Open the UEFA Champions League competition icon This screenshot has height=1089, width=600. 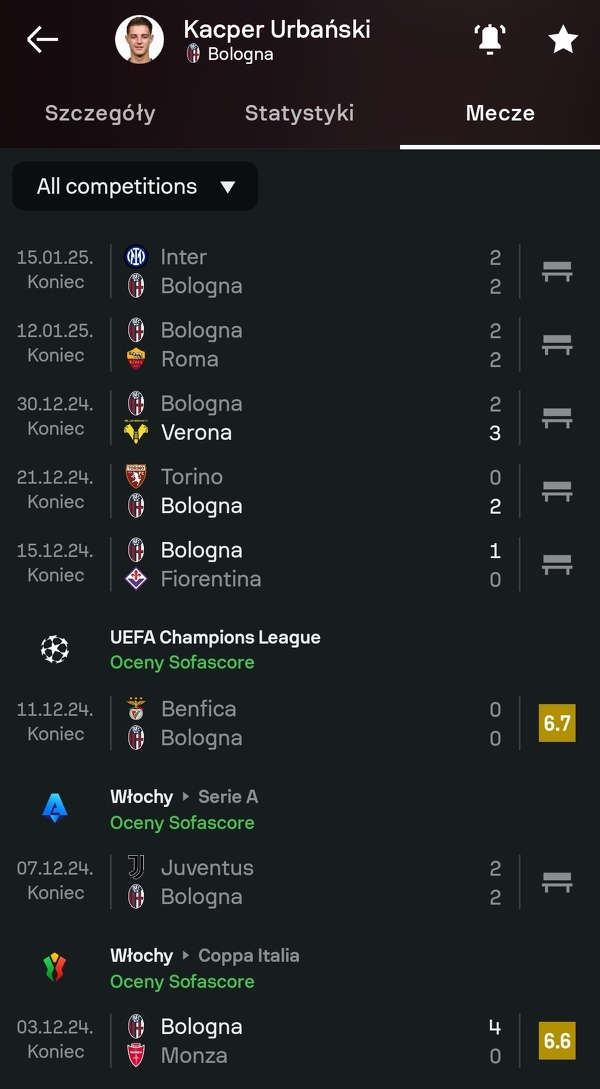(x=55, y=649)
